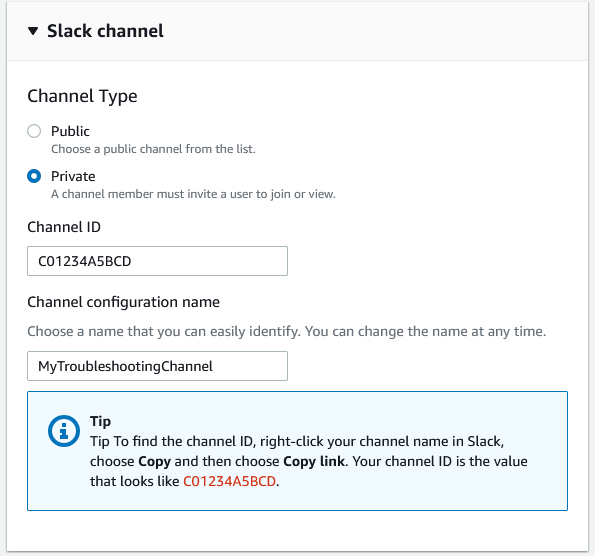Click the Channel Type heading
The width and height of the screenshot is (595, 556).
click(x=82, y=96)
